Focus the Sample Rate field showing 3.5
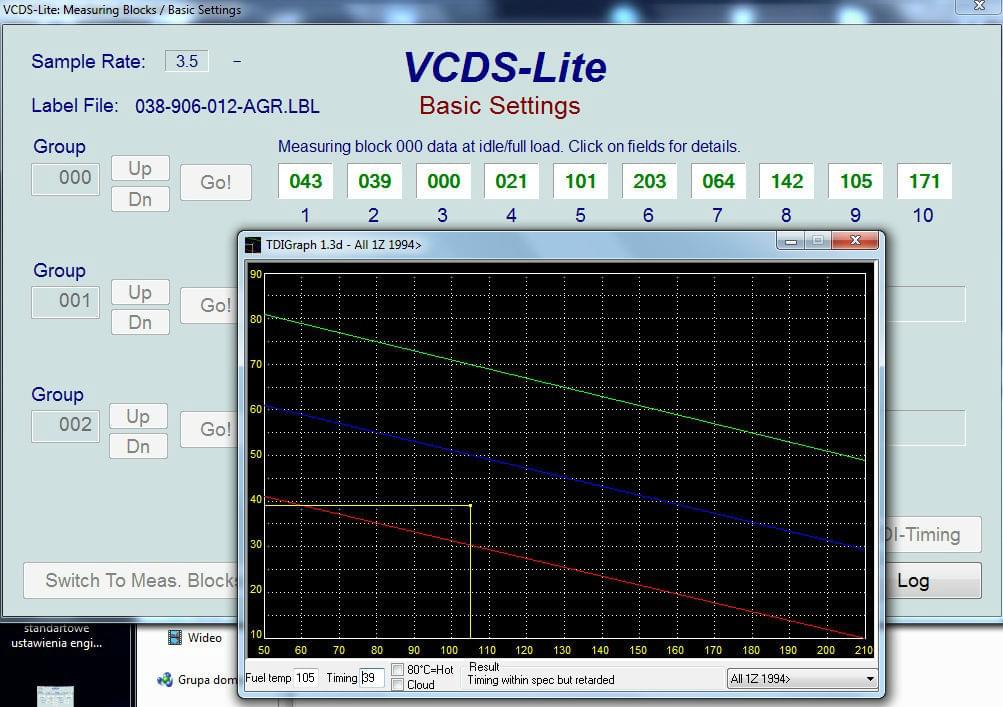Image resolution: width=1003 pixels, height=707 pixels. 187,61
